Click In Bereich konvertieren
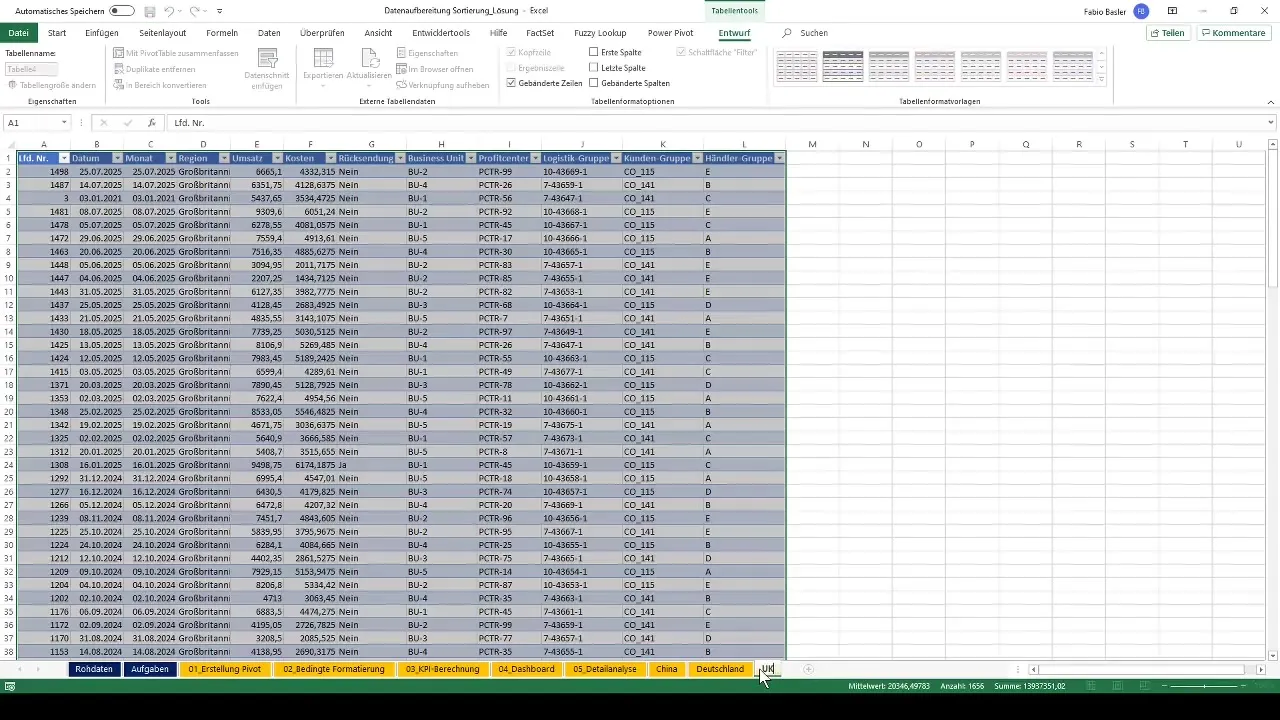This screenshot has height=720, width=1280. click(159, 85)
